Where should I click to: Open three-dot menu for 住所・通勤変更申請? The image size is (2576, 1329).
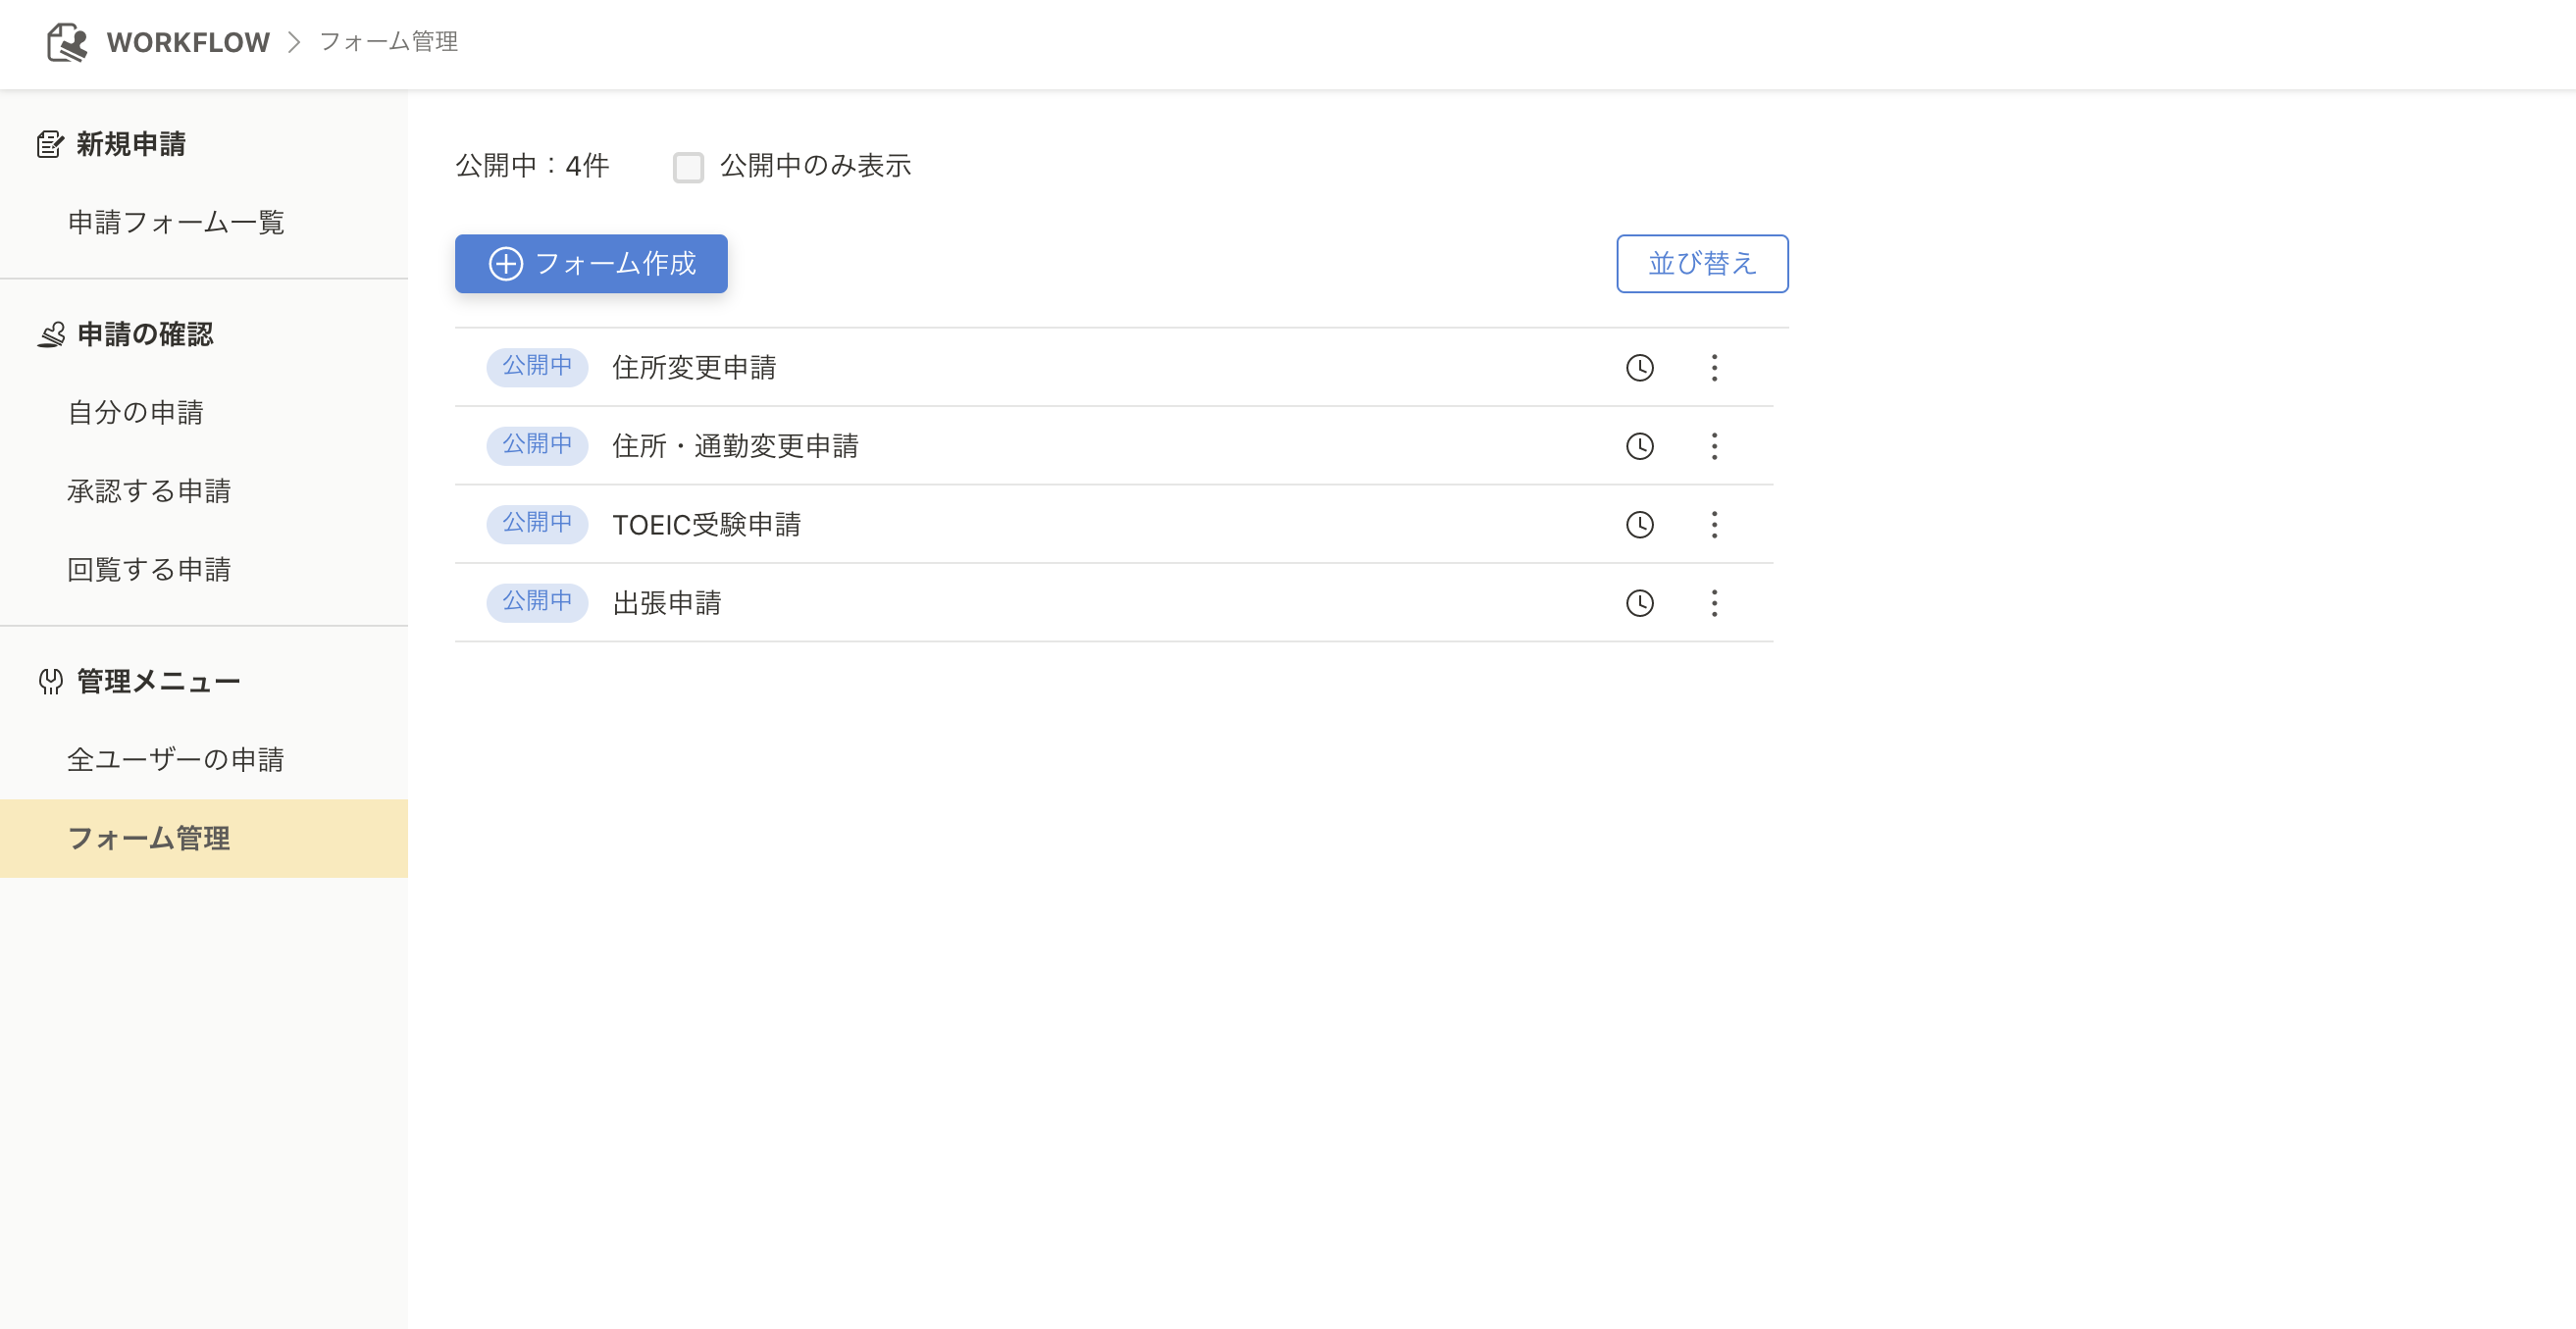1714,446
